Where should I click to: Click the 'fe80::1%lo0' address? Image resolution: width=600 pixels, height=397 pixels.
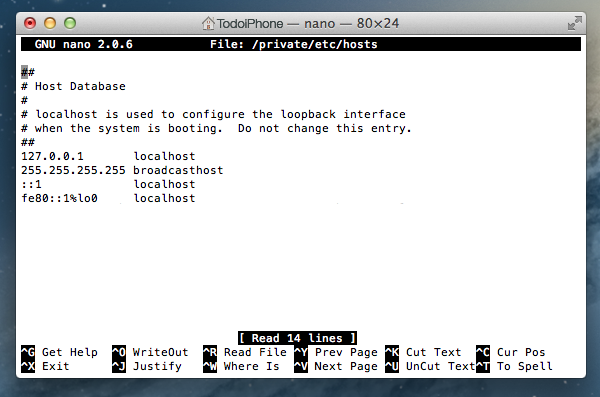coord(59,198)
